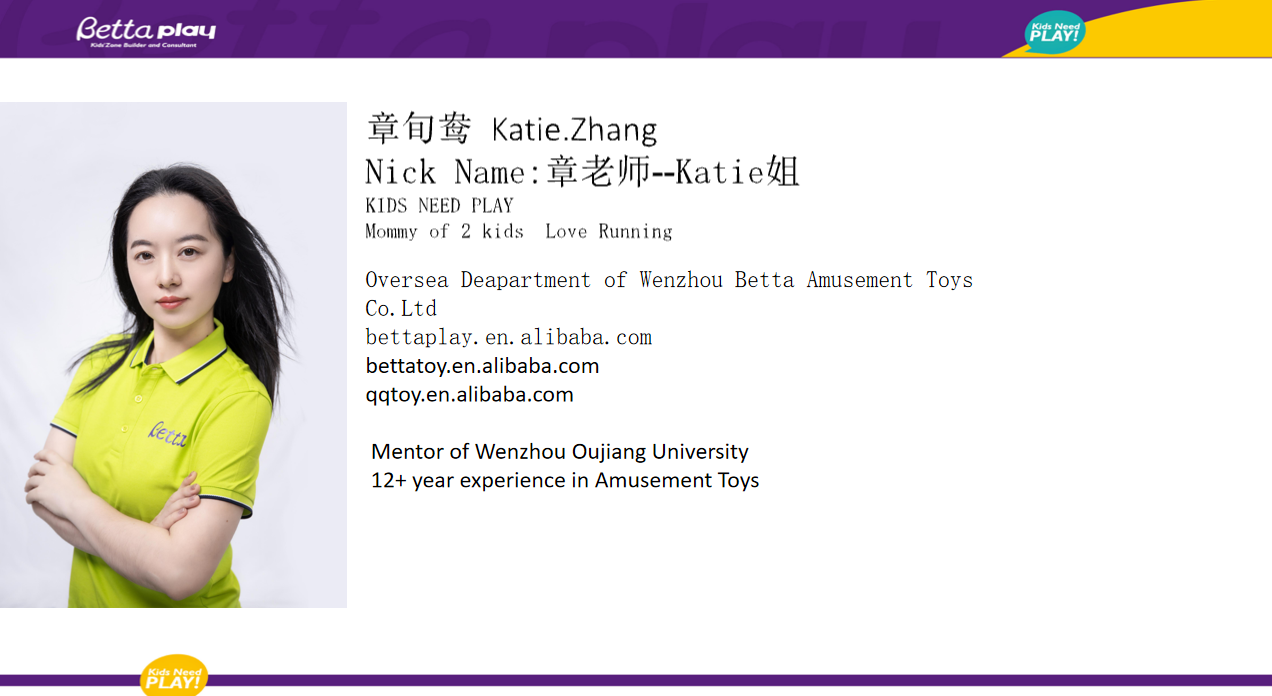Open the bettaplay.en.alibaba.com link
1272x696 pixels.
pos(508,337)
